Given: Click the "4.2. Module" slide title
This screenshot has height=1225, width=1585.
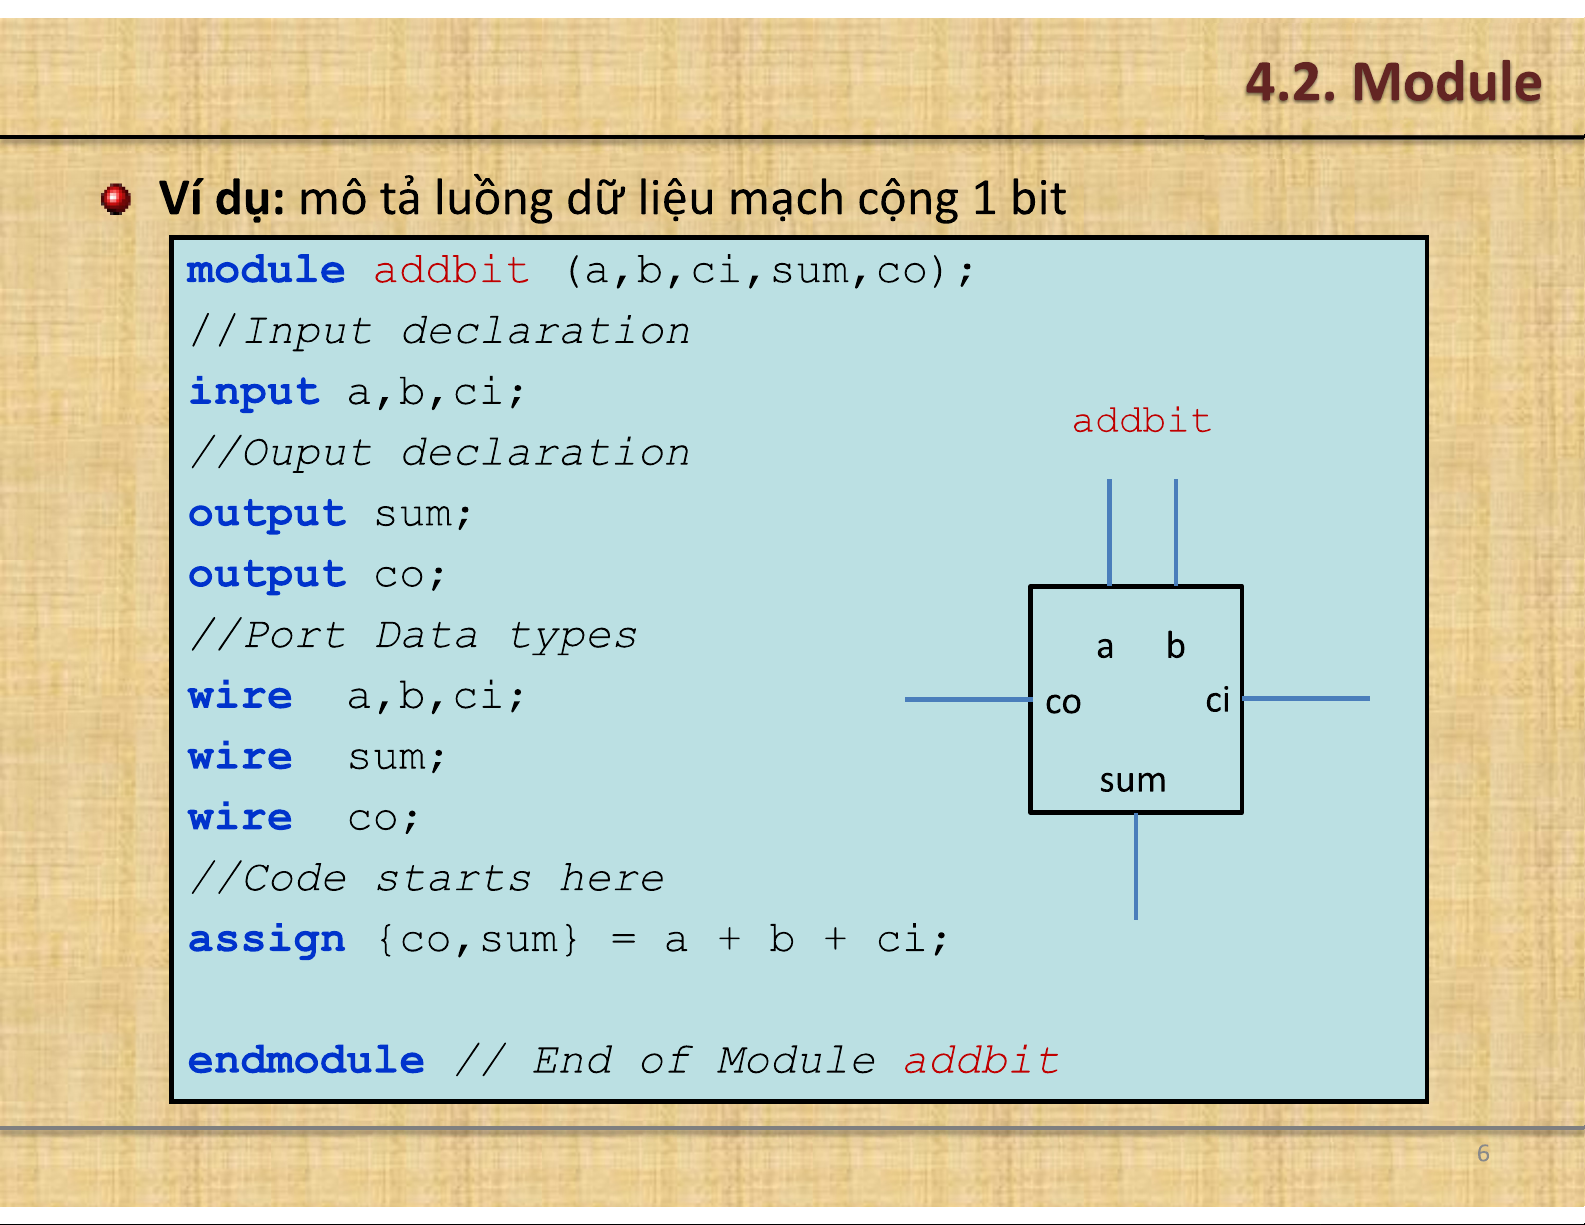Looking at the screenshot, I should coord(1392,82).
